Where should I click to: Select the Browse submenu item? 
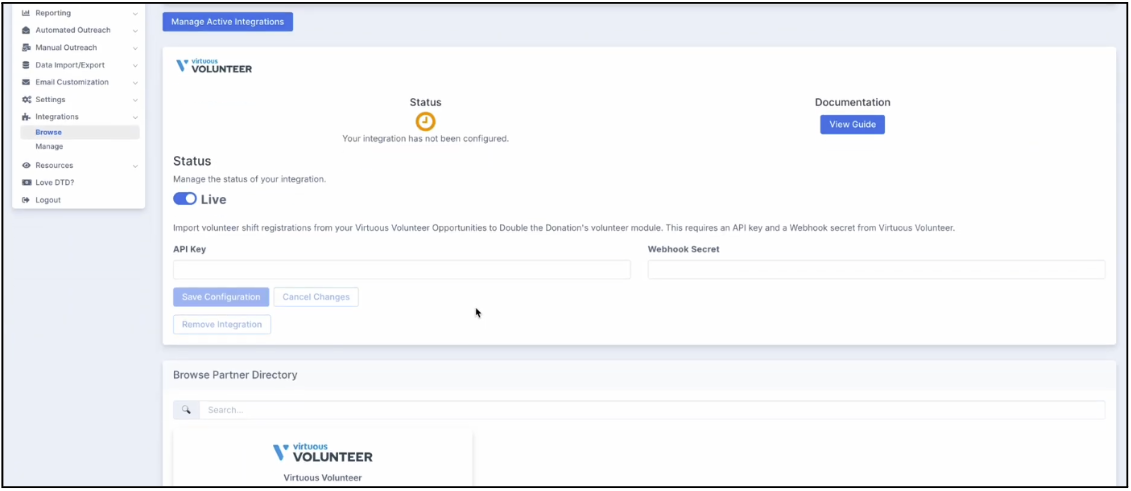(x=48, y=132)
